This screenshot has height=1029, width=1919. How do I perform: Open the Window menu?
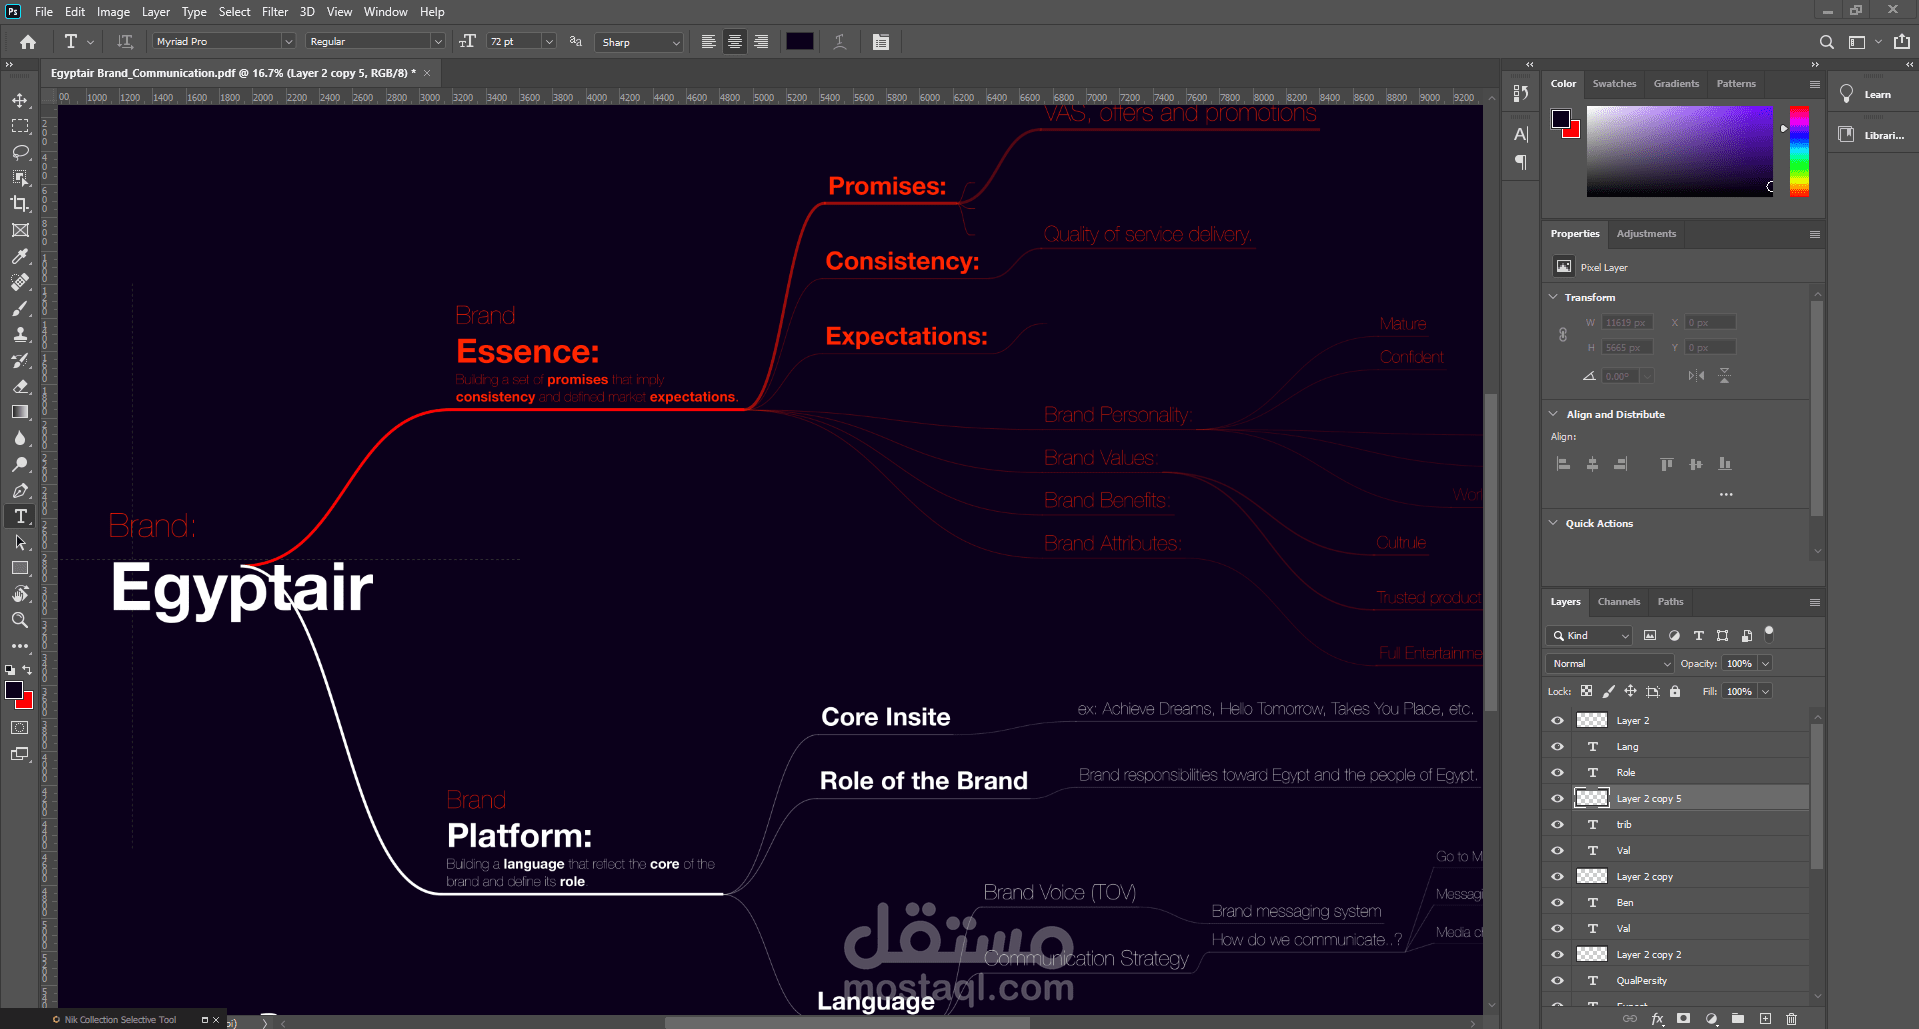tap(385, 12)
